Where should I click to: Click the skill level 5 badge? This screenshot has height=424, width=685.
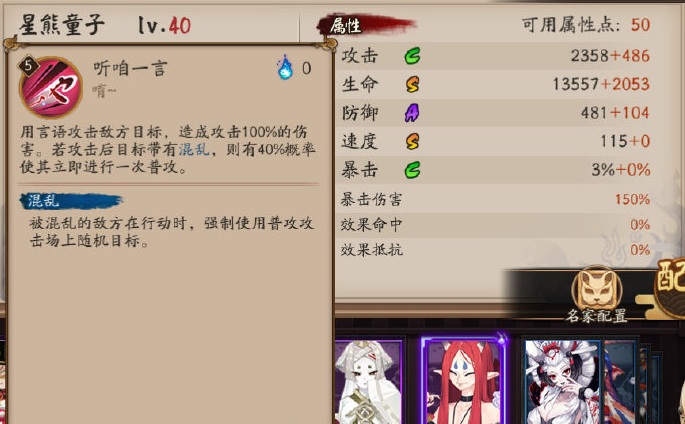point(28,66)
